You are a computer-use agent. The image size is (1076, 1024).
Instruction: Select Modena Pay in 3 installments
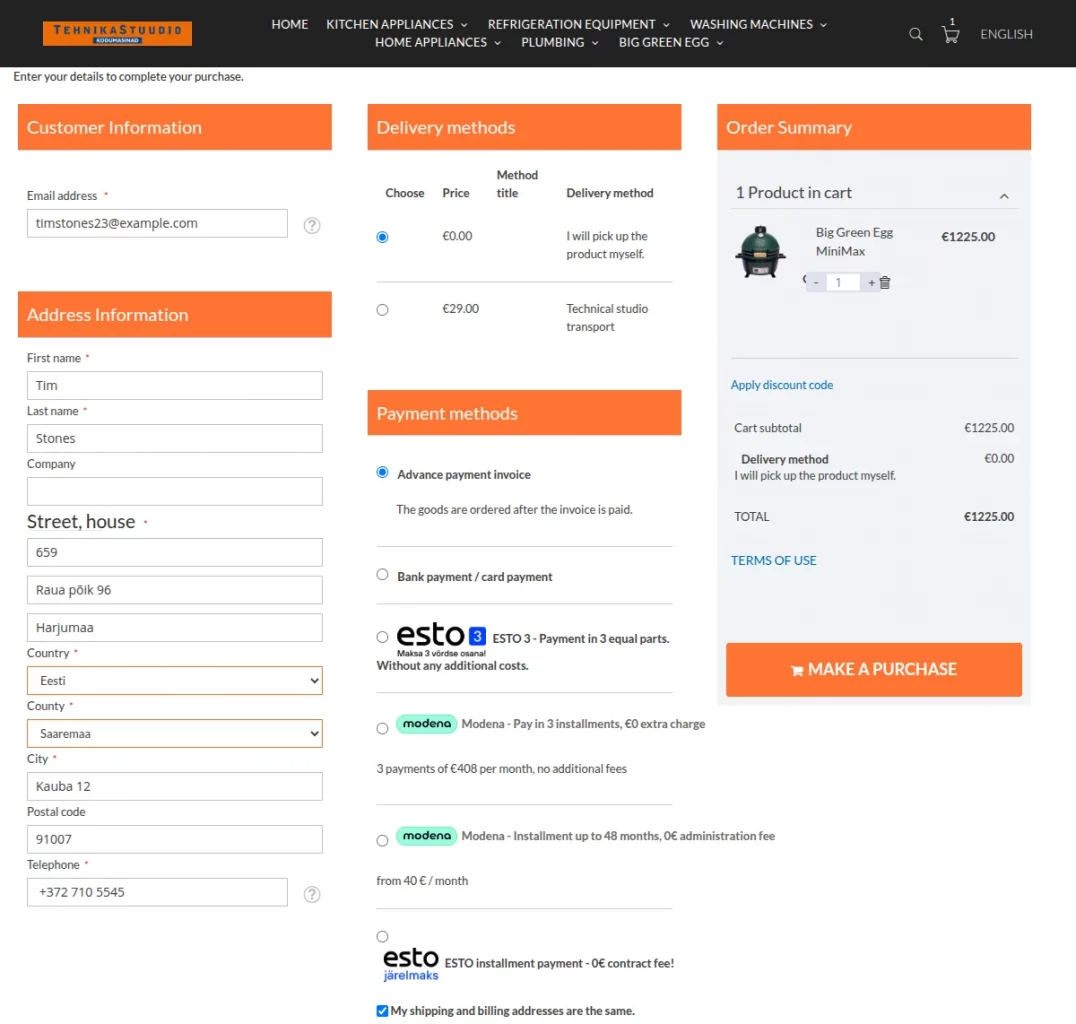coord(382,728)
